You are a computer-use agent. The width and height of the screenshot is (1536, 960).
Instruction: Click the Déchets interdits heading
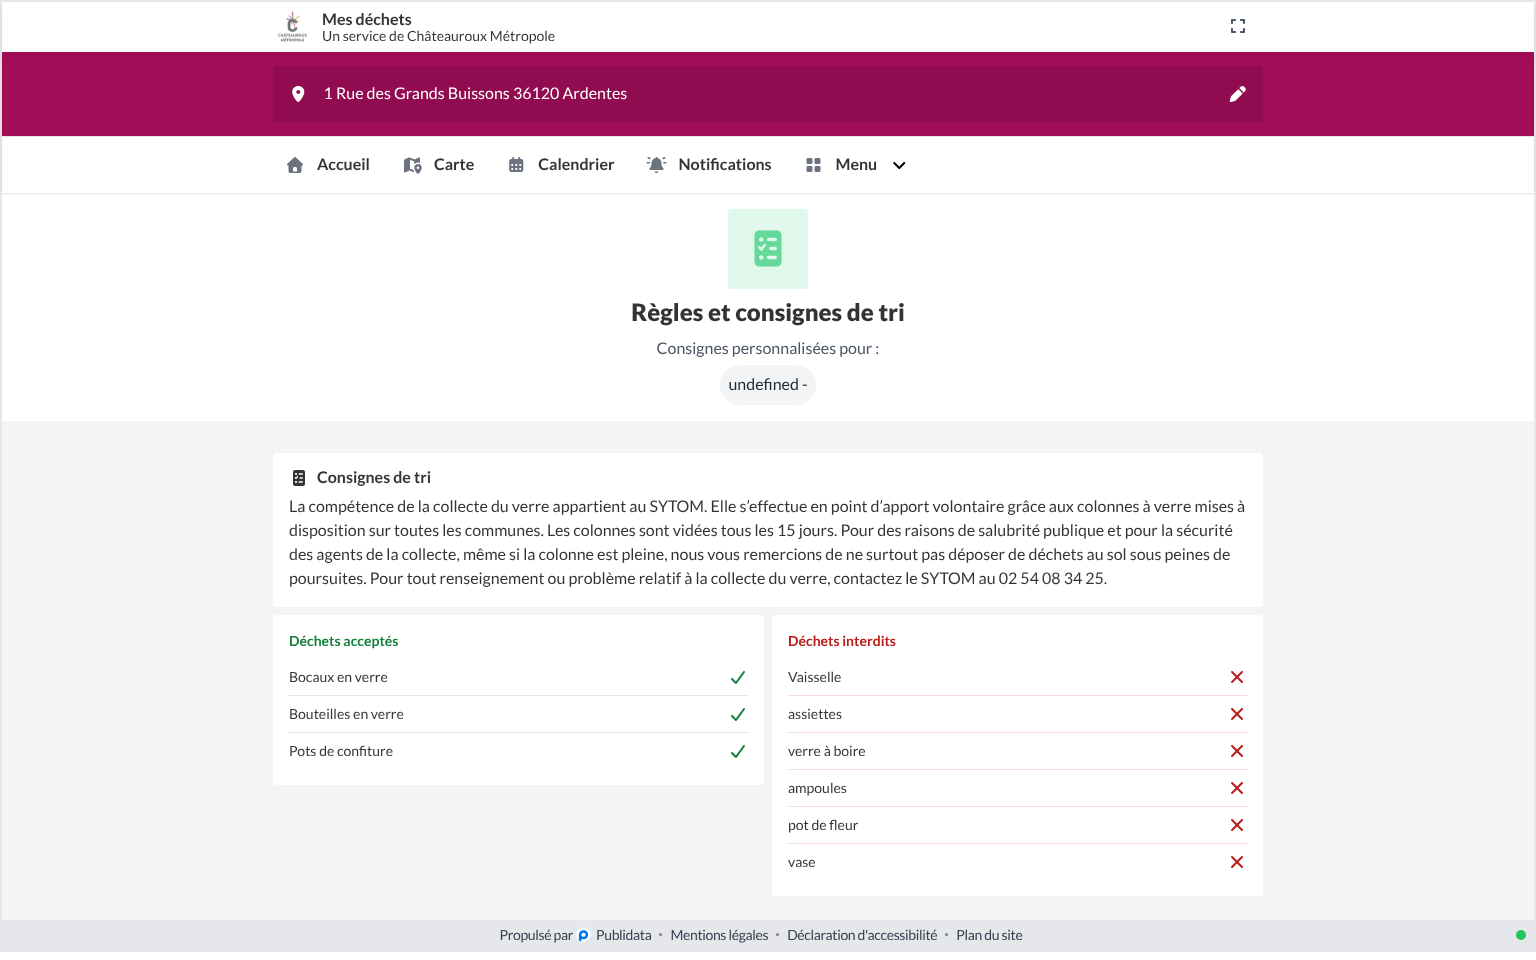click(842, 642)
